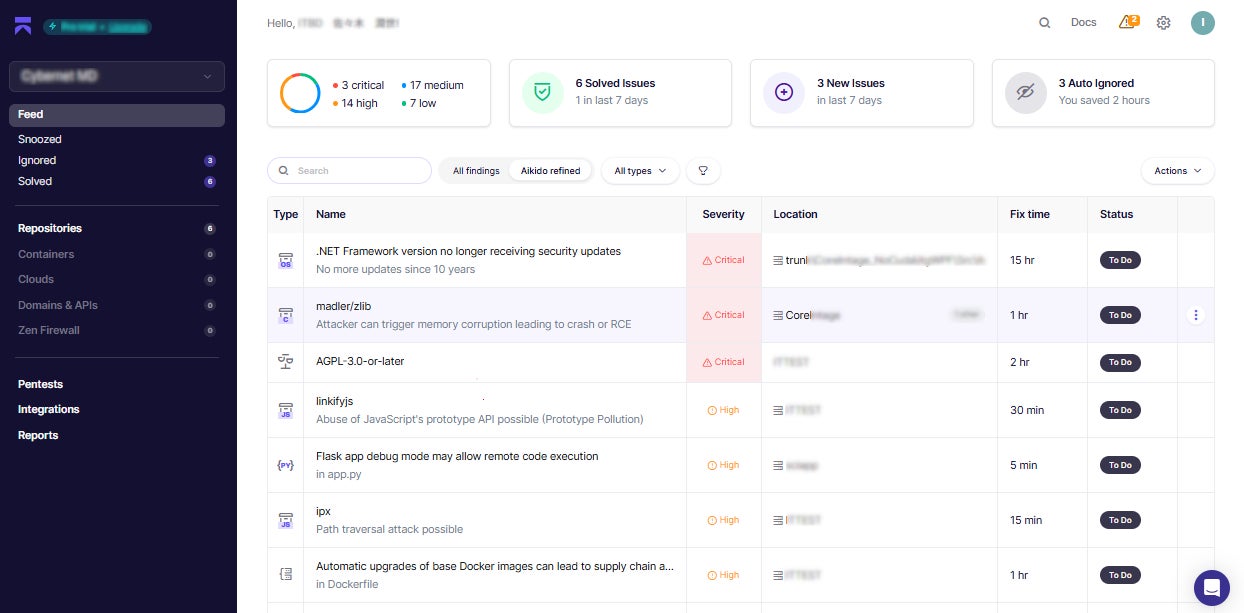Open the Docs link
This screenshot has height=613, width=1244.
pyautogui.click(x=1083, y=22)
